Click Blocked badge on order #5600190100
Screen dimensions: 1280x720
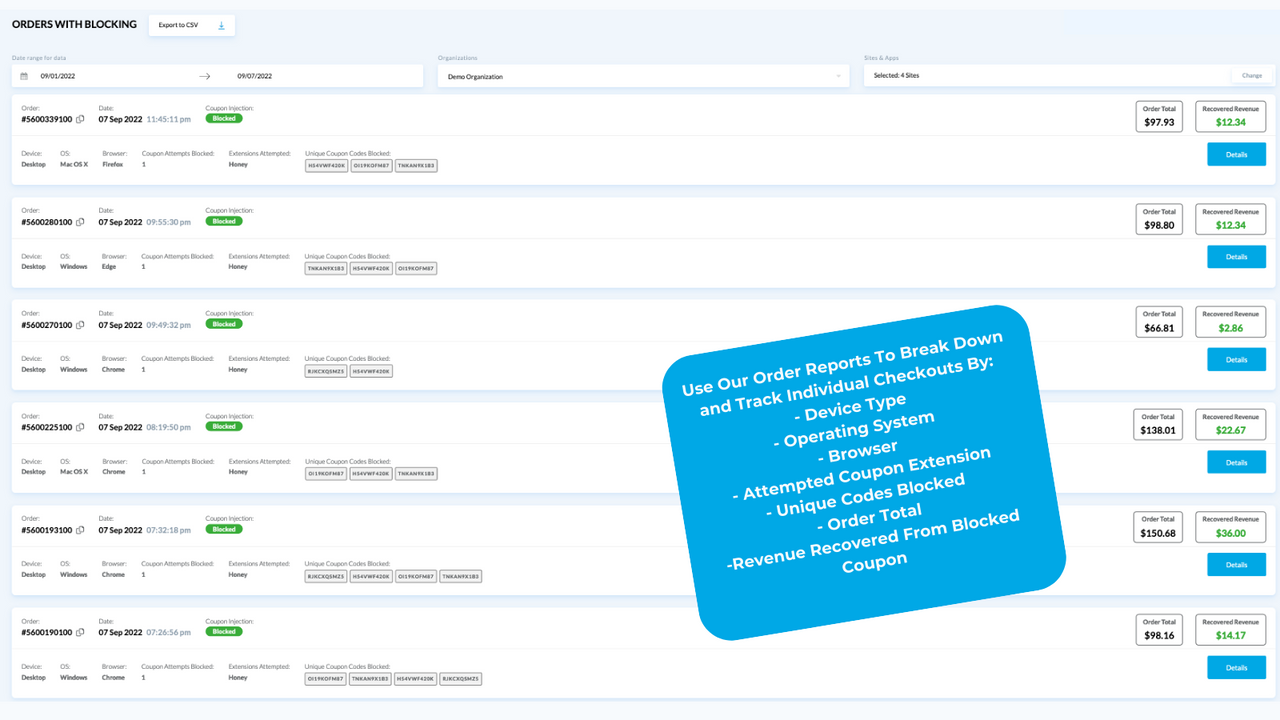click(x=224, y=632)
